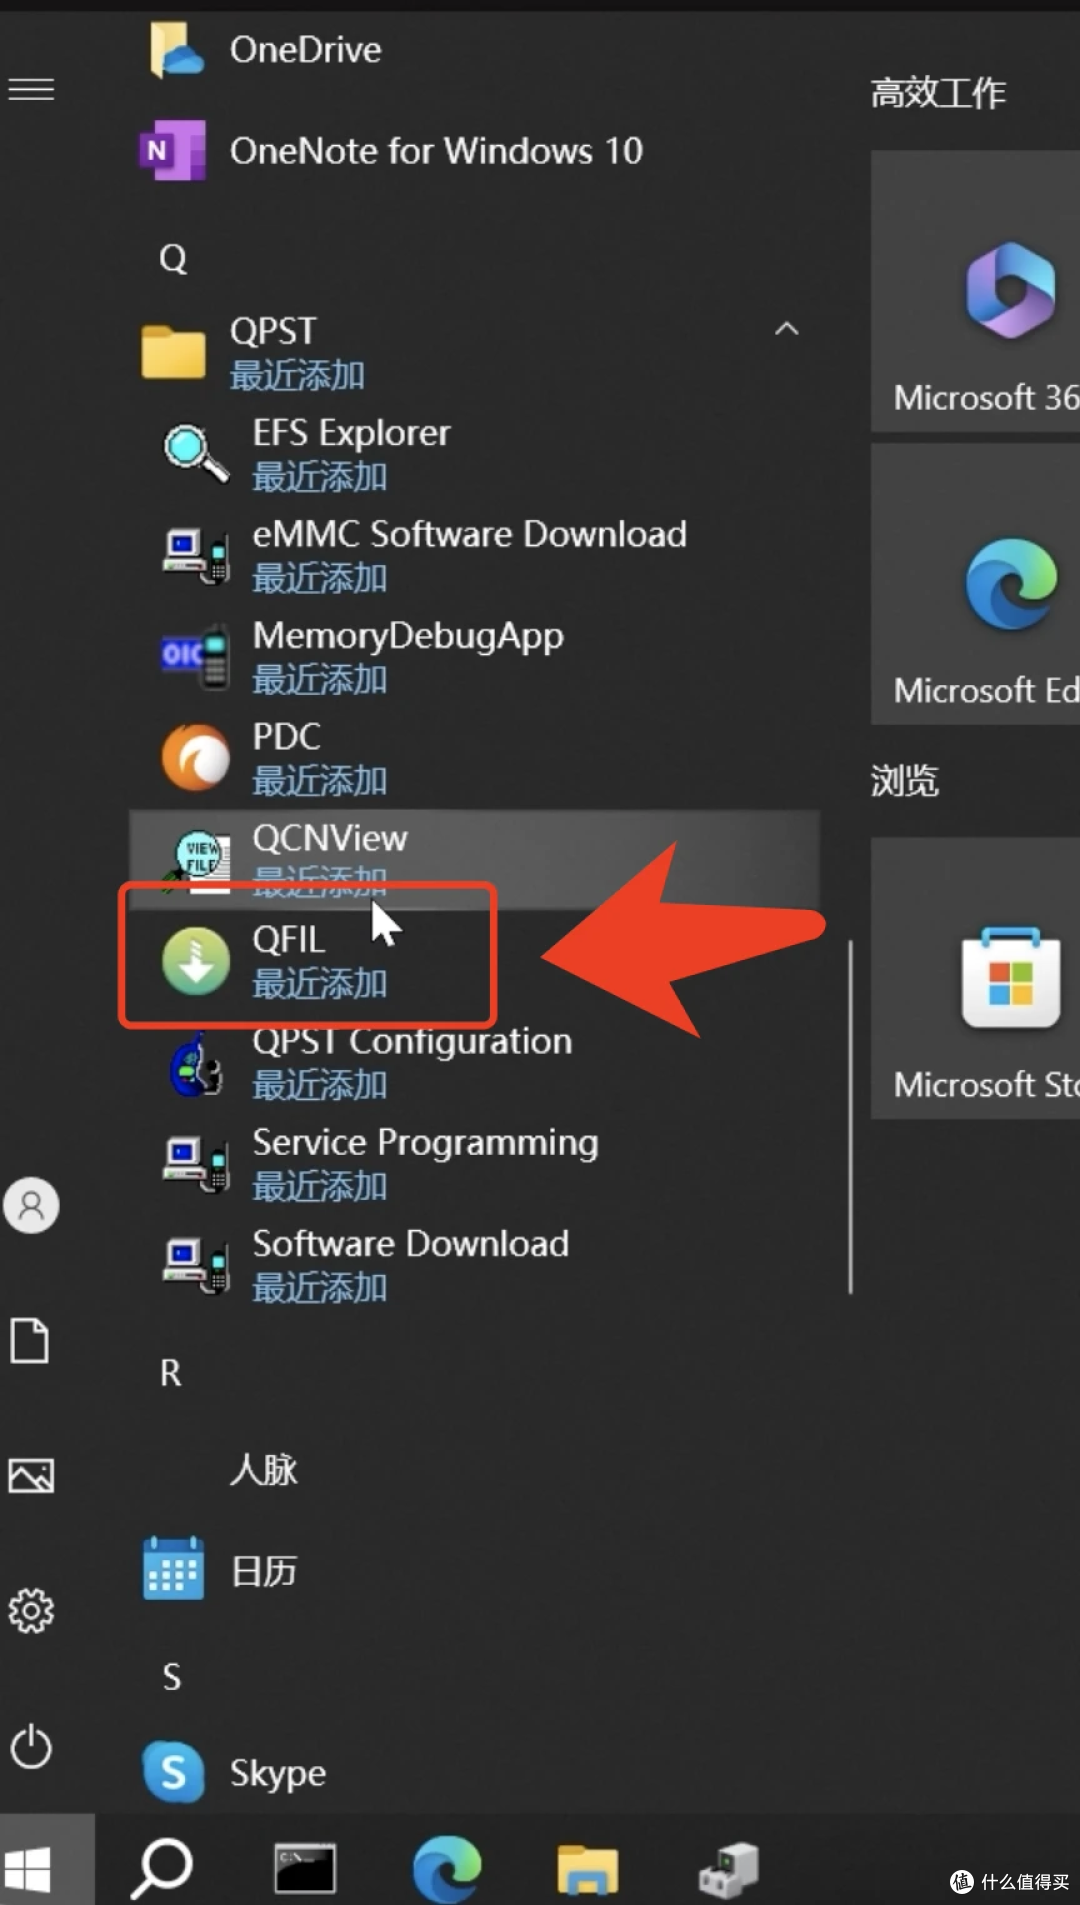Open the power options button
This screenshot has width=1080, height=1905.
[x=31, y=1746]
